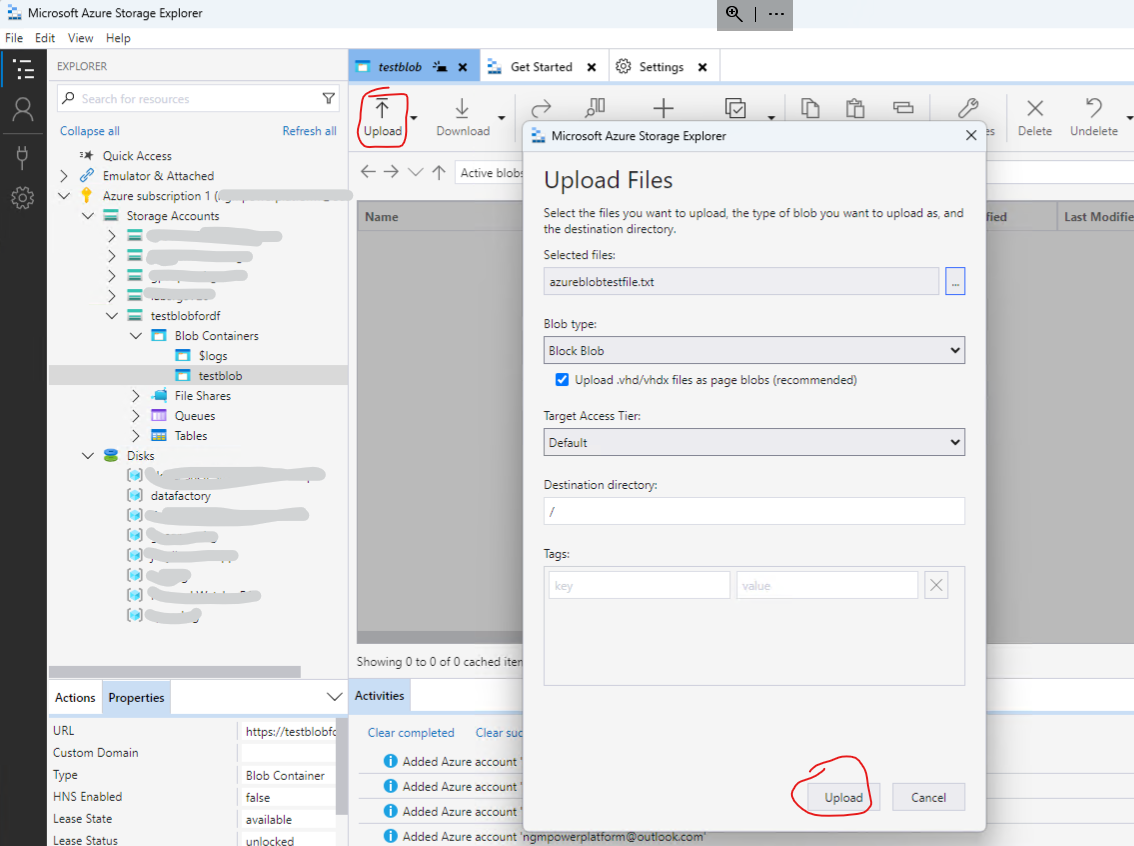1134x846 pixels.
Task: Click the Upload button in the dialog
Action: point(843,798)
